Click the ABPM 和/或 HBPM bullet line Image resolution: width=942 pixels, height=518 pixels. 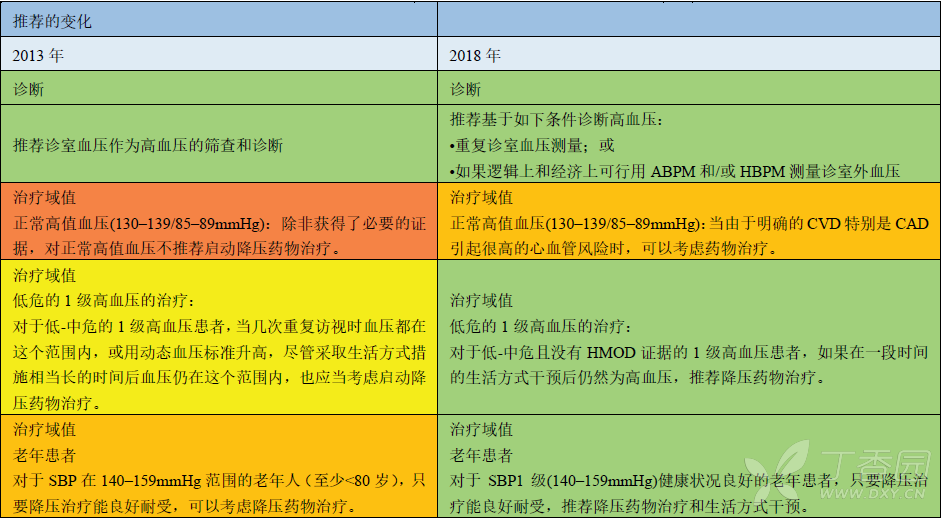pyautogui.click(x=675, y=171)
